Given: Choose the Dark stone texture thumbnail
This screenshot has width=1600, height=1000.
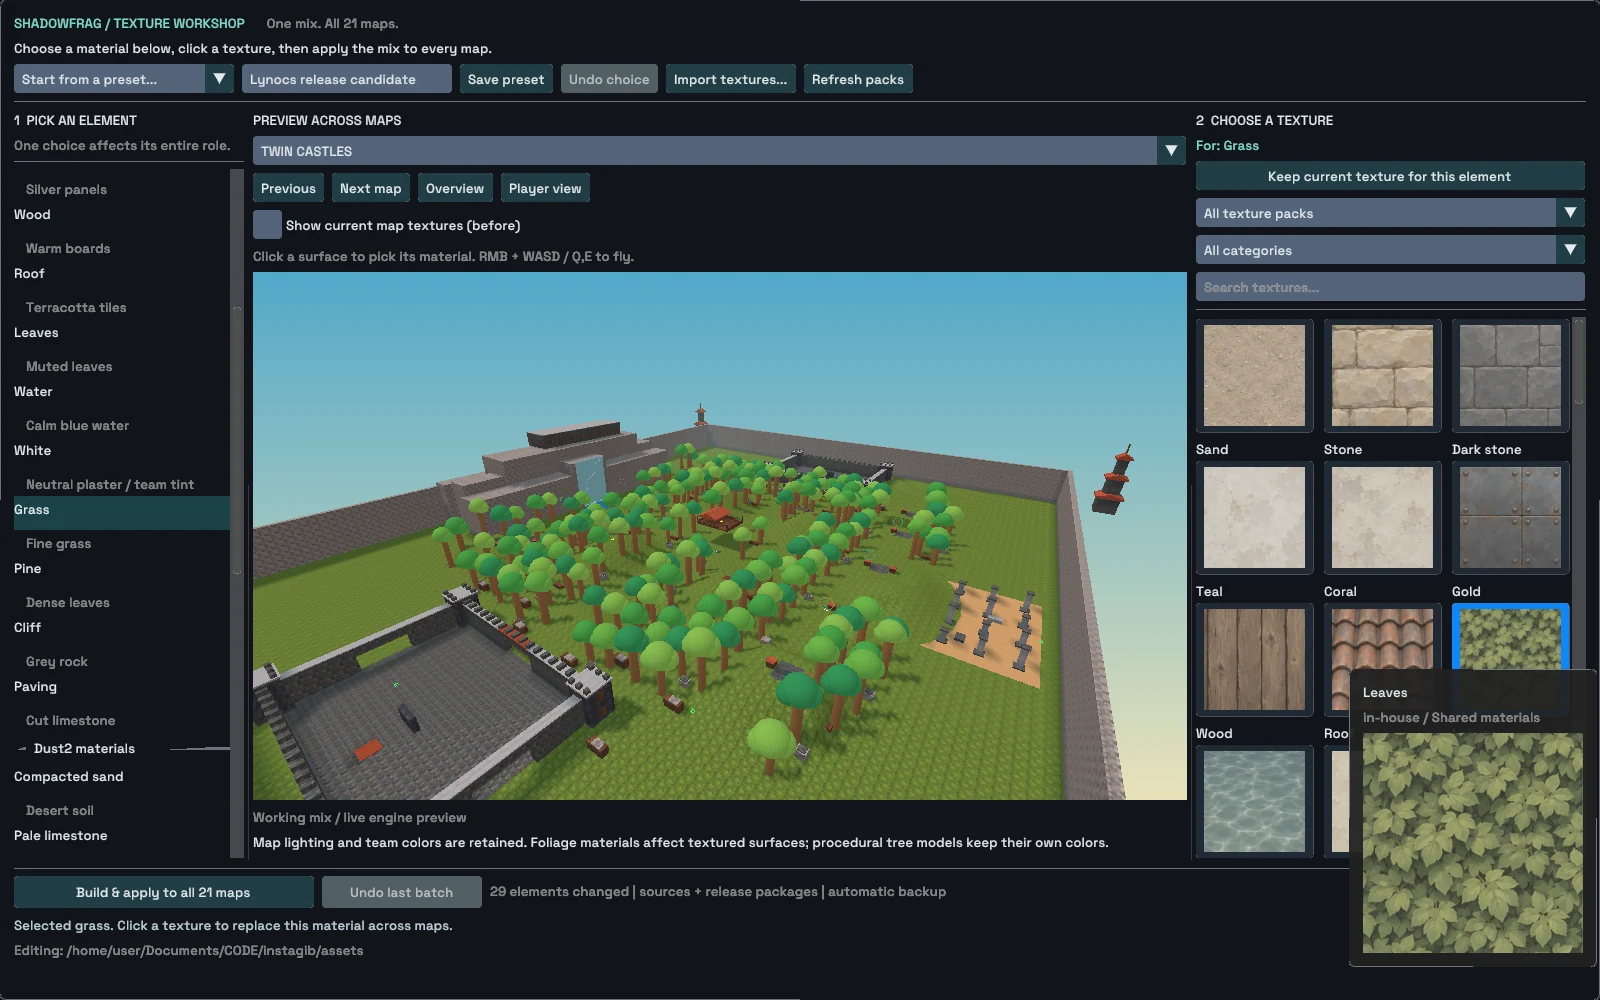Looking at the screenshot, I should pos(1510,376).
